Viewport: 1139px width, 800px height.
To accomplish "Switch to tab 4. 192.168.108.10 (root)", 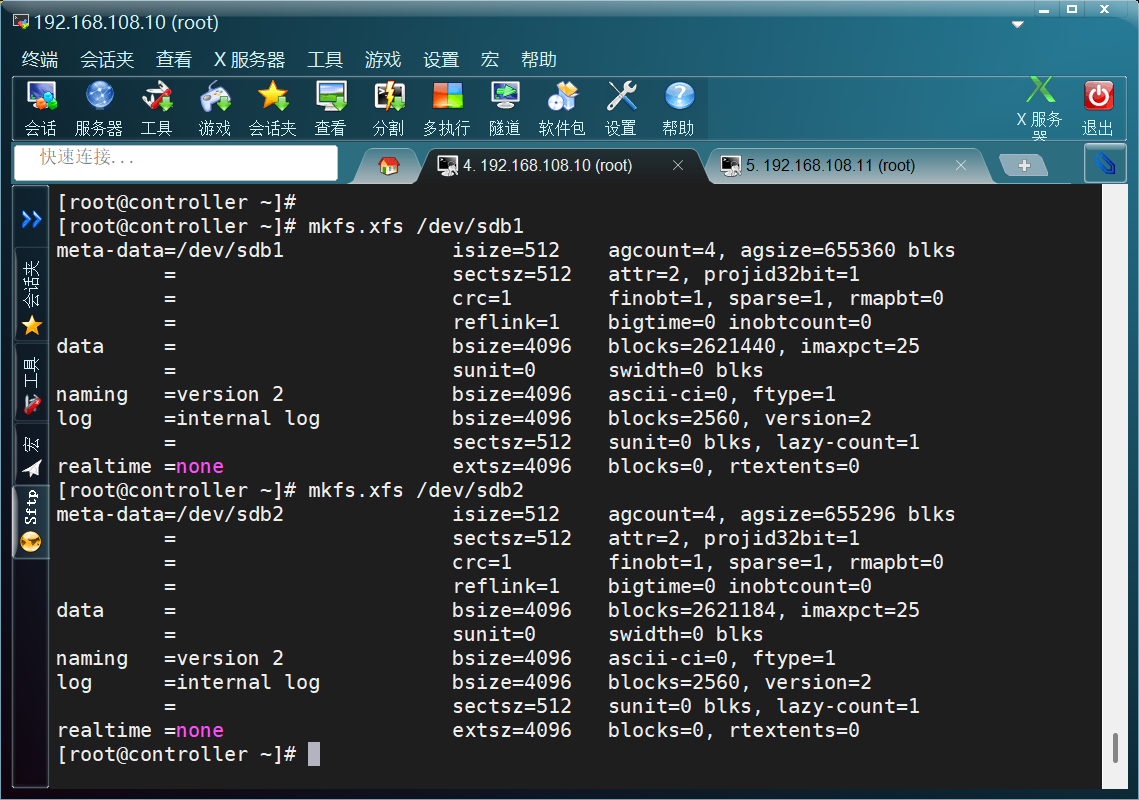I will click(x=548, y=166).
